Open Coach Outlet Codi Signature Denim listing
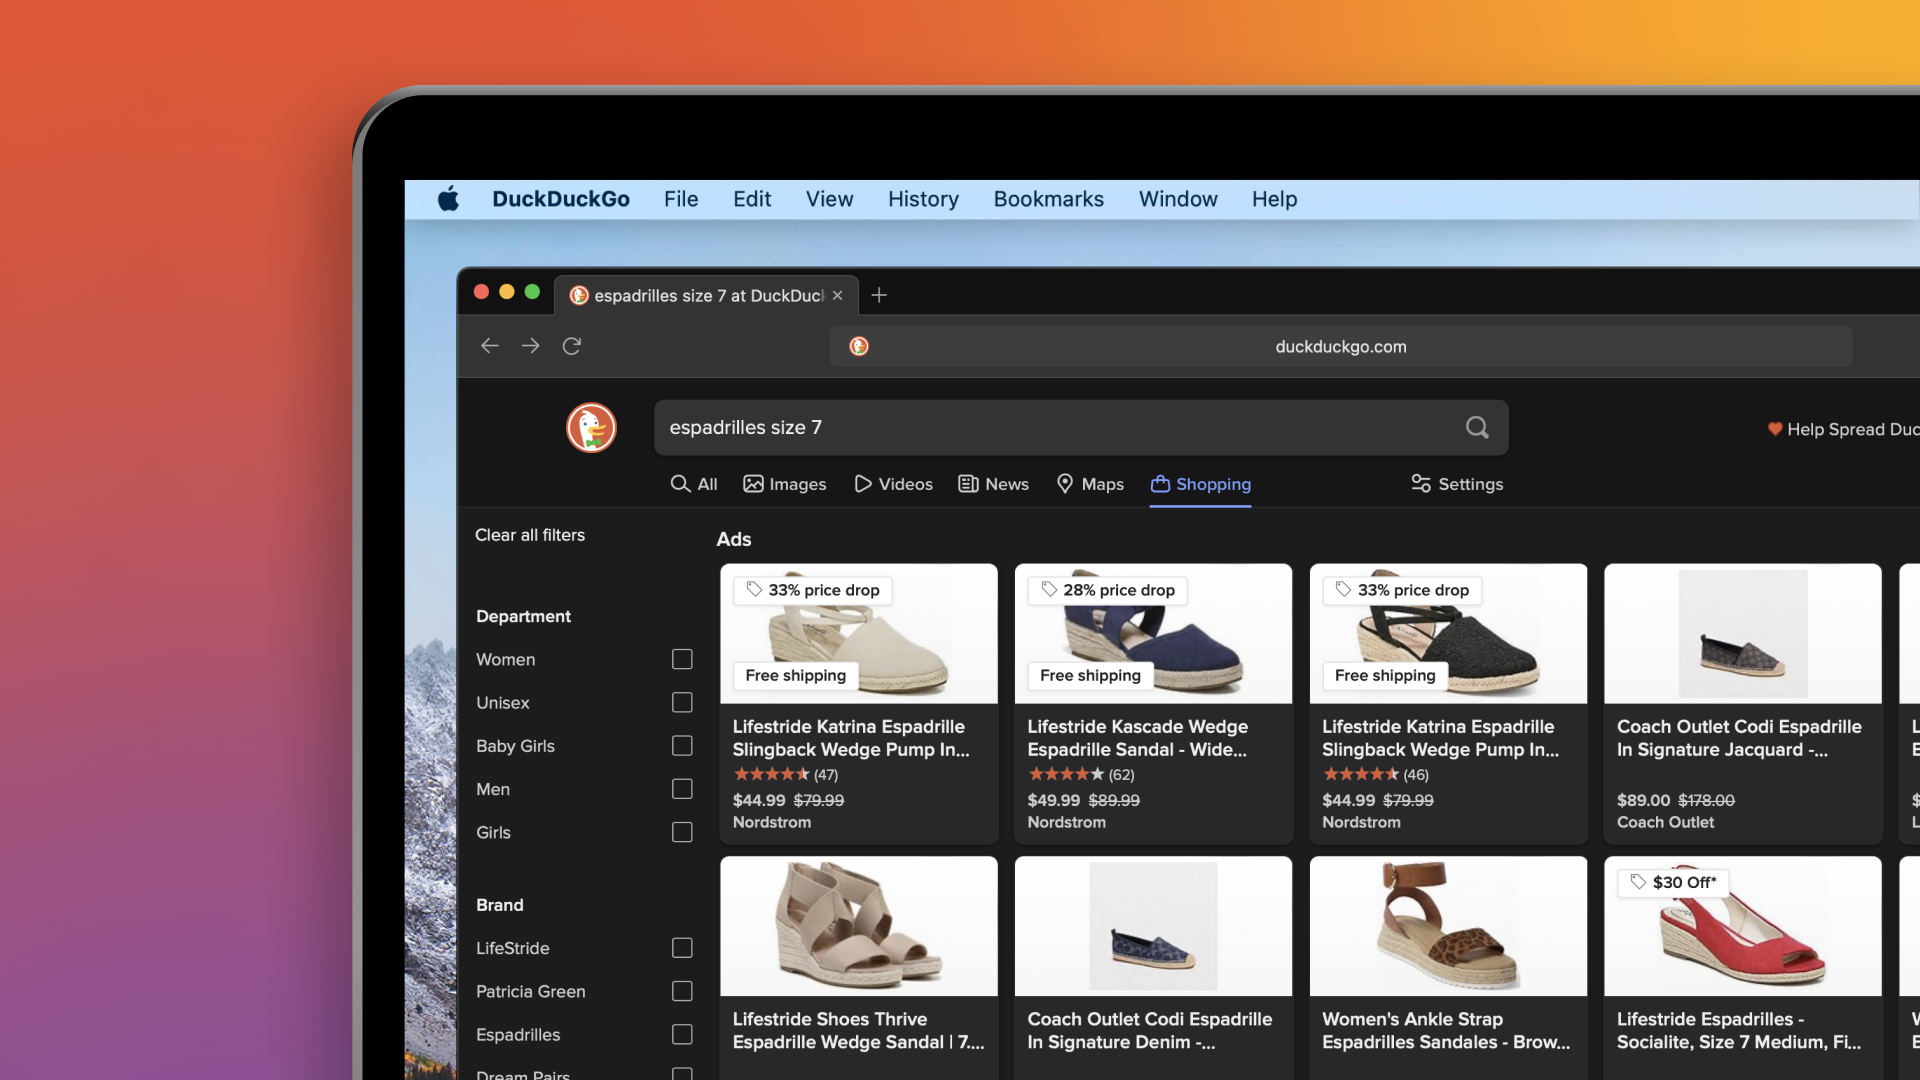 point(1149,1031)
